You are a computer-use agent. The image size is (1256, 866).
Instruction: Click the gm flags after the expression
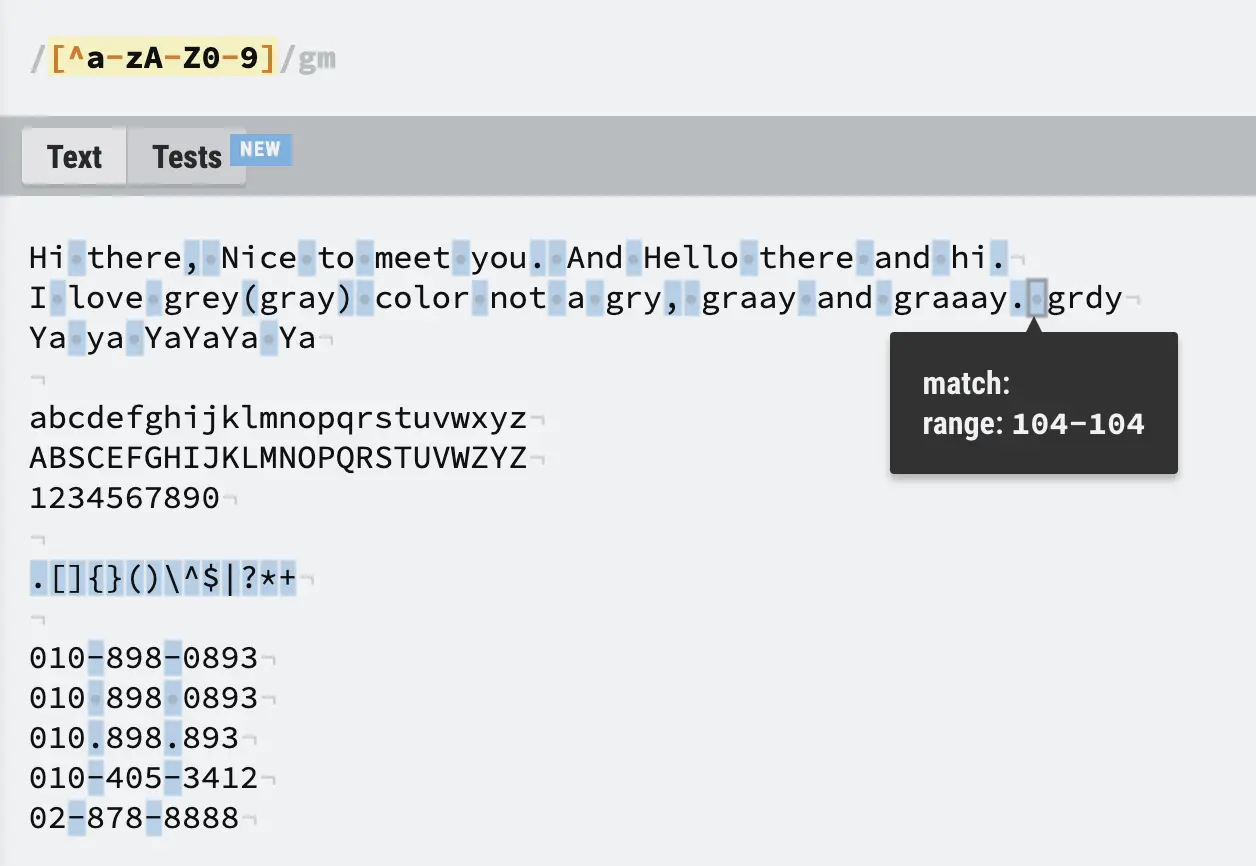coord(317,59)
